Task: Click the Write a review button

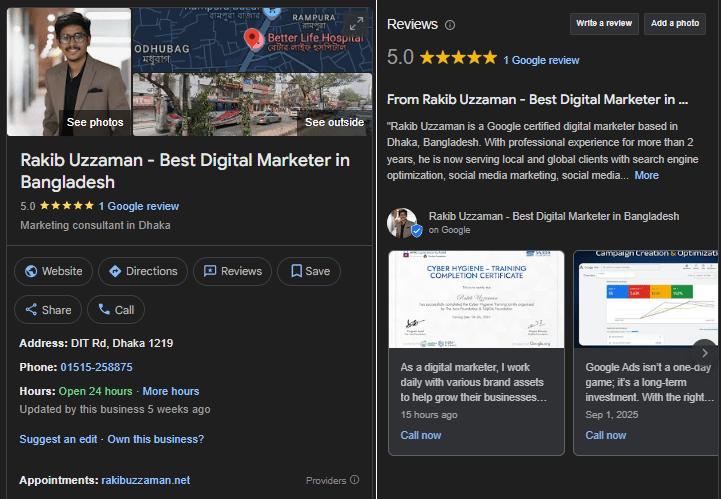Action: pos(604,23)
